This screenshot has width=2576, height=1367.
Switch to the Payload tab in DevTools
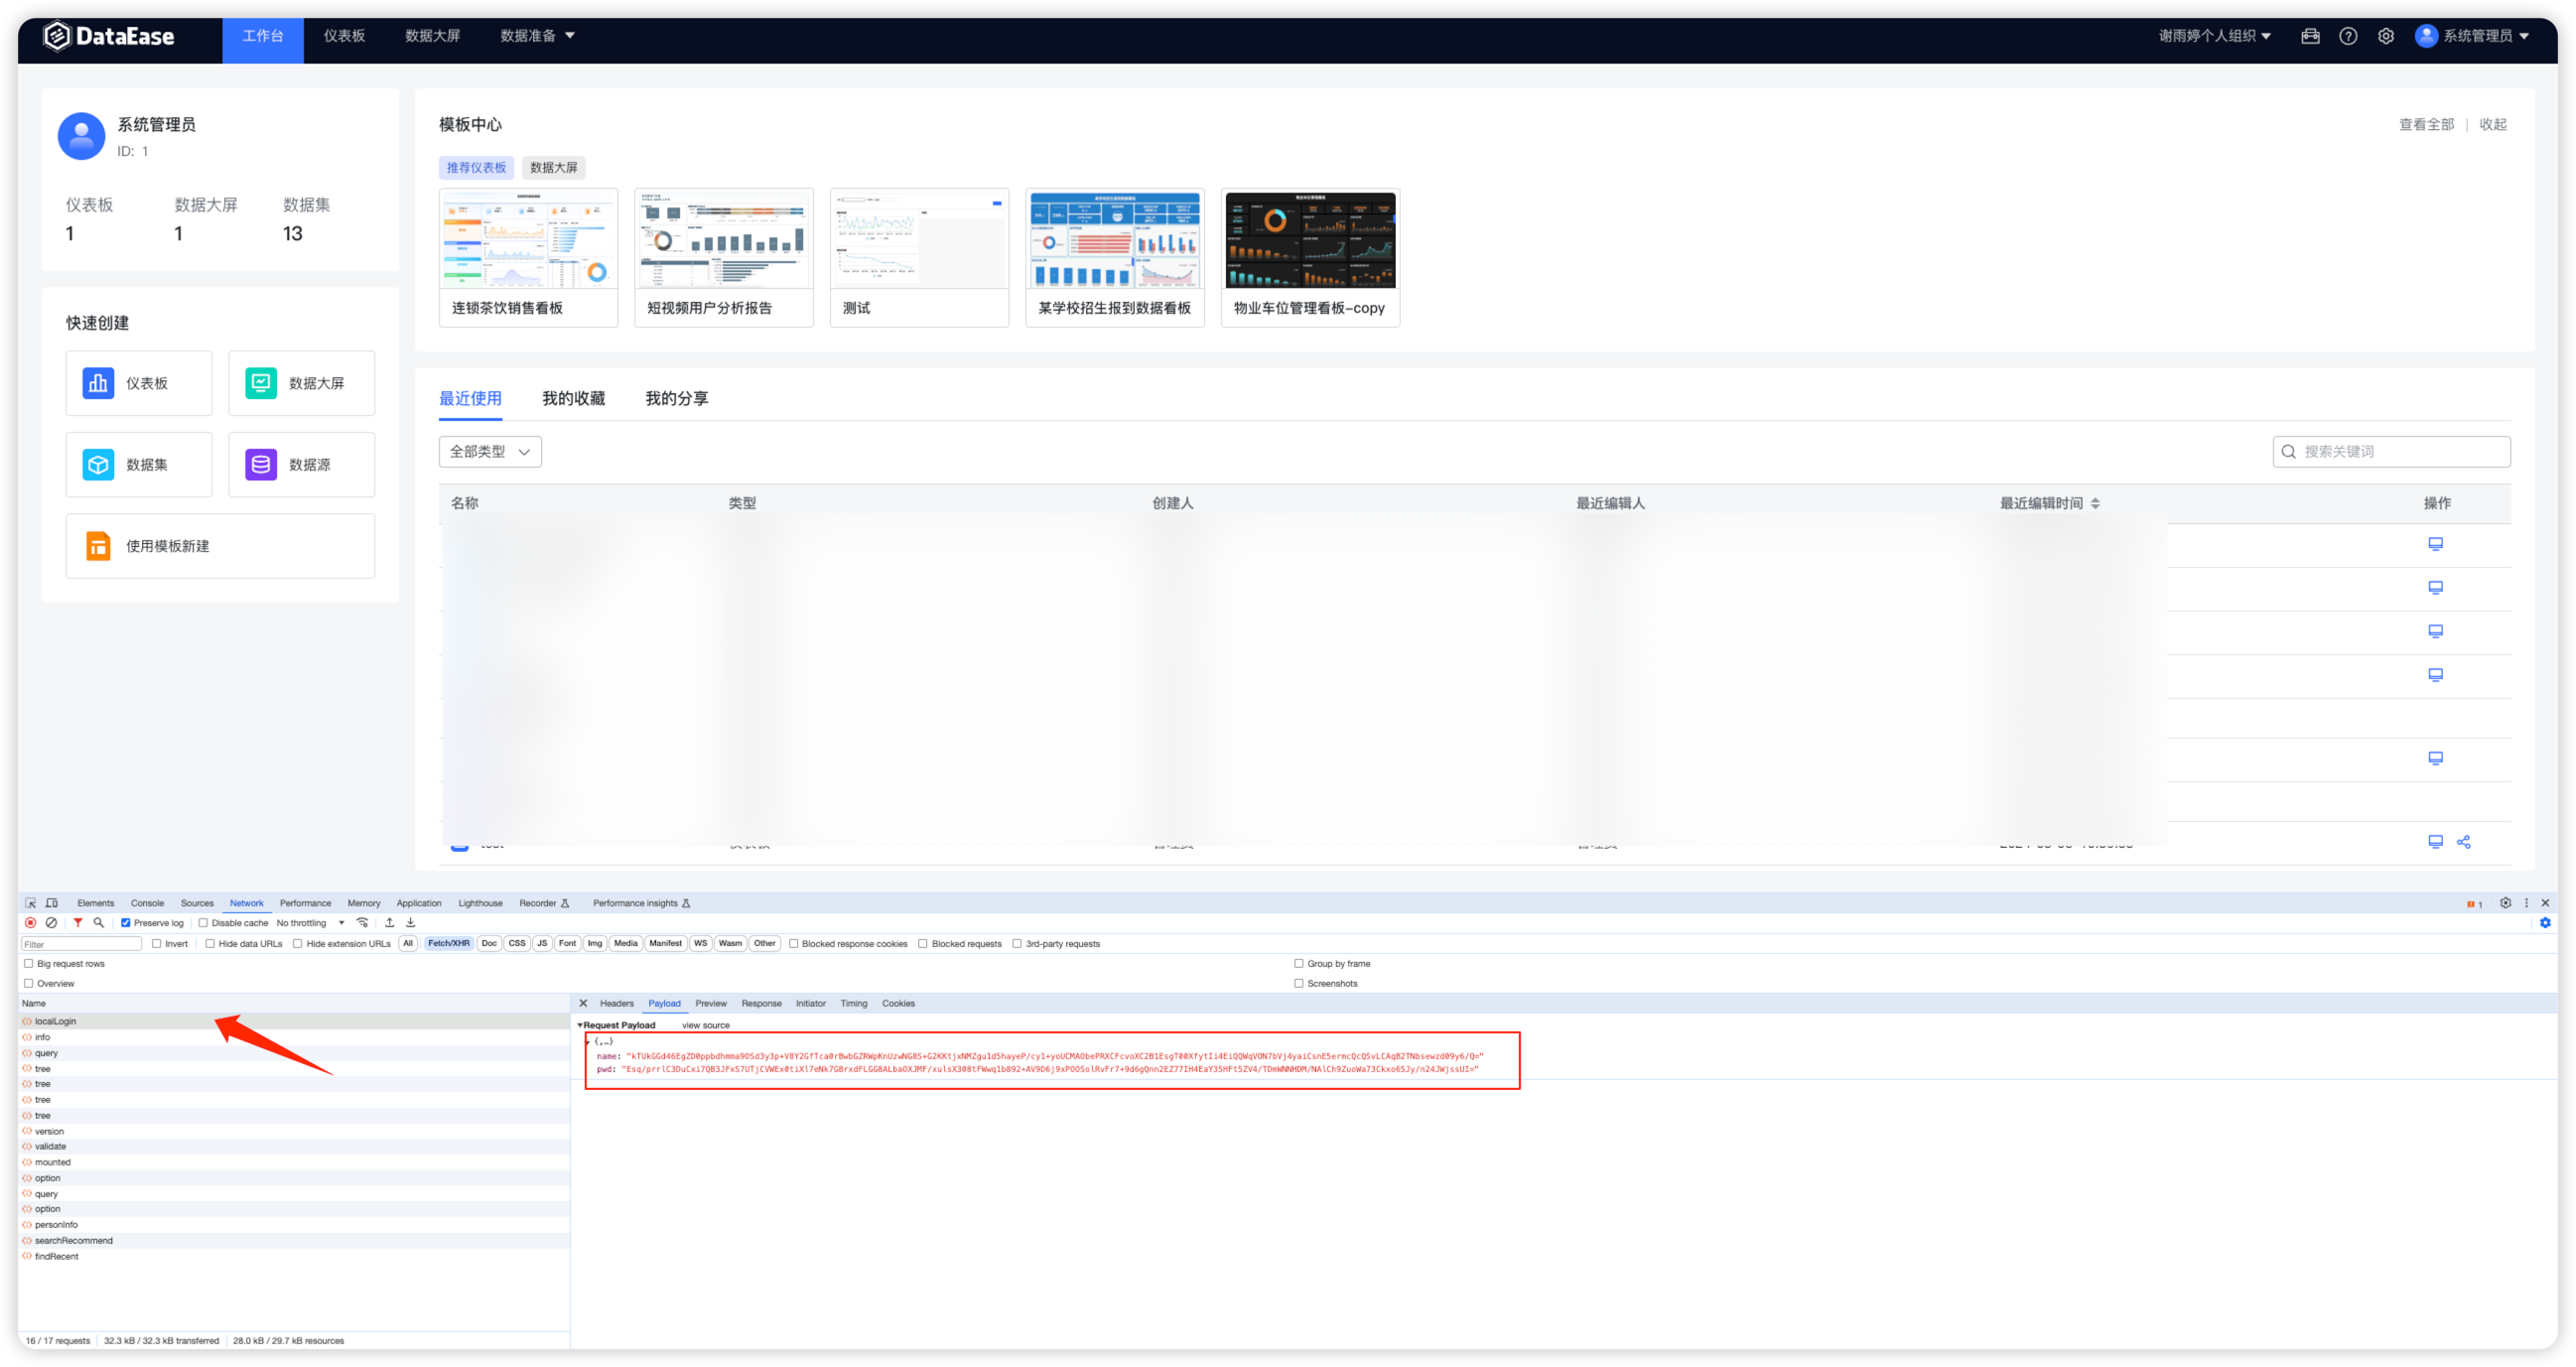click(664, 1004)
